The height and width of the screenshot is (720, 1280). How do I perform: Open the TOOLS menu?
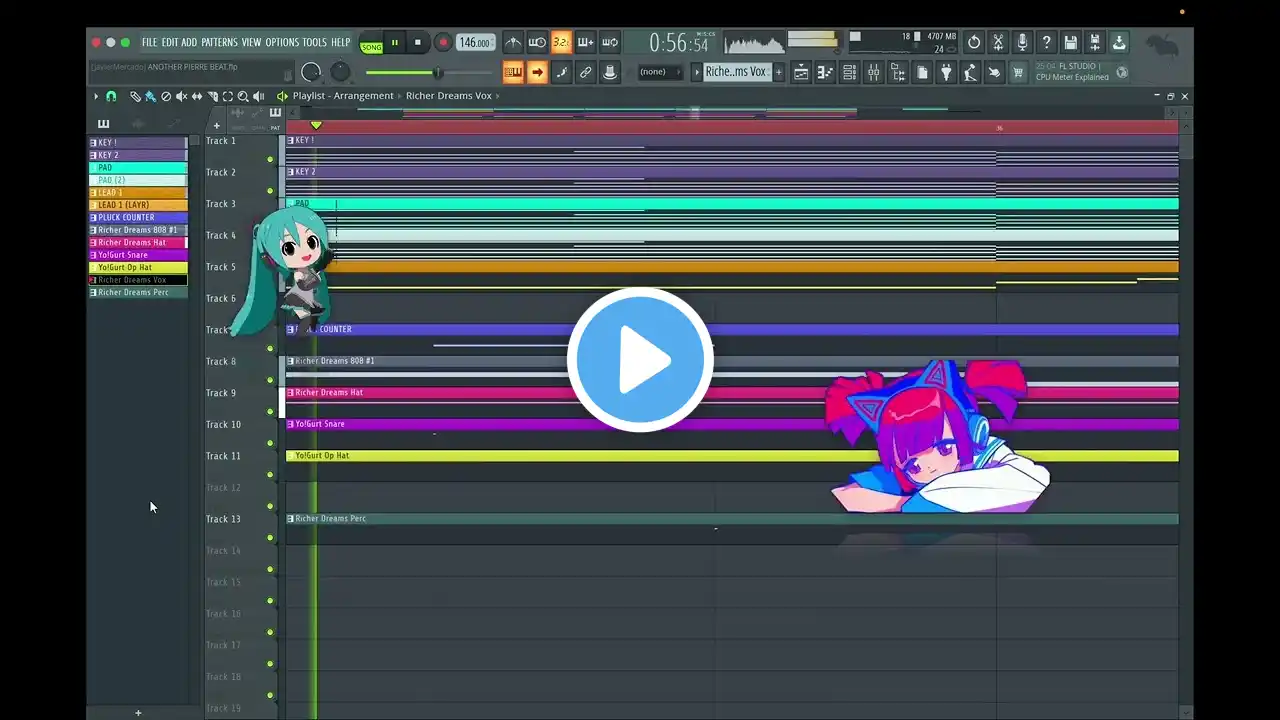coord(315,42)
